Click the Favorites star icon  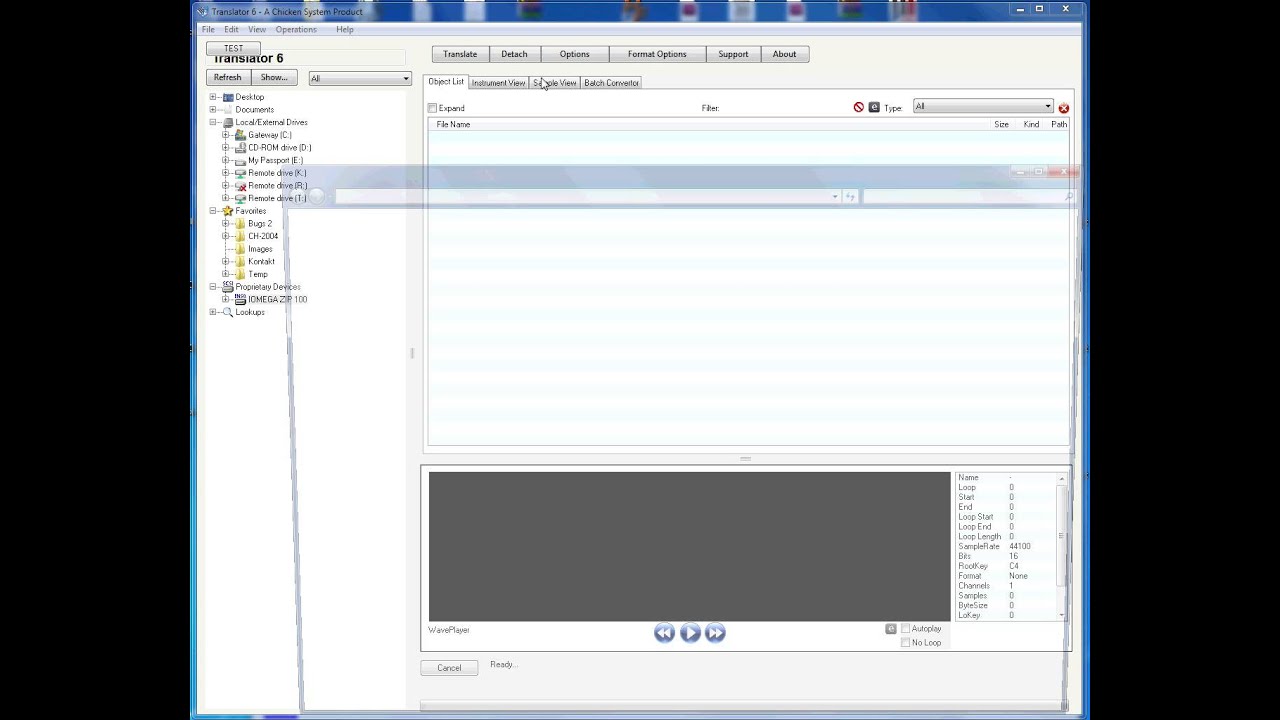[x=228, y=211]
